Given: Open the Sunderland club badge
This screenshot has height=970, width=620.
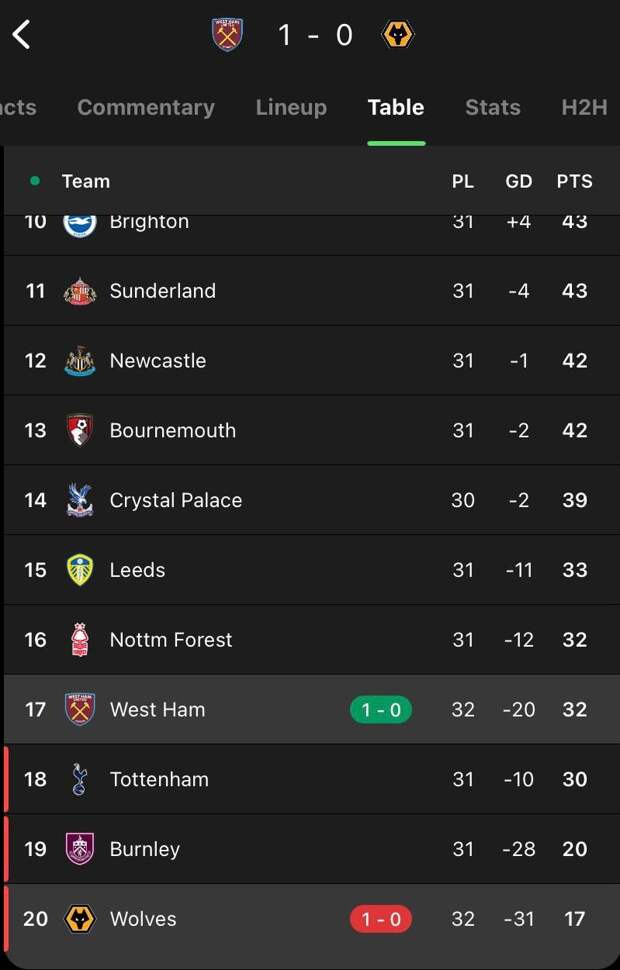Looking at the screenshot, I should pos(80,291).
